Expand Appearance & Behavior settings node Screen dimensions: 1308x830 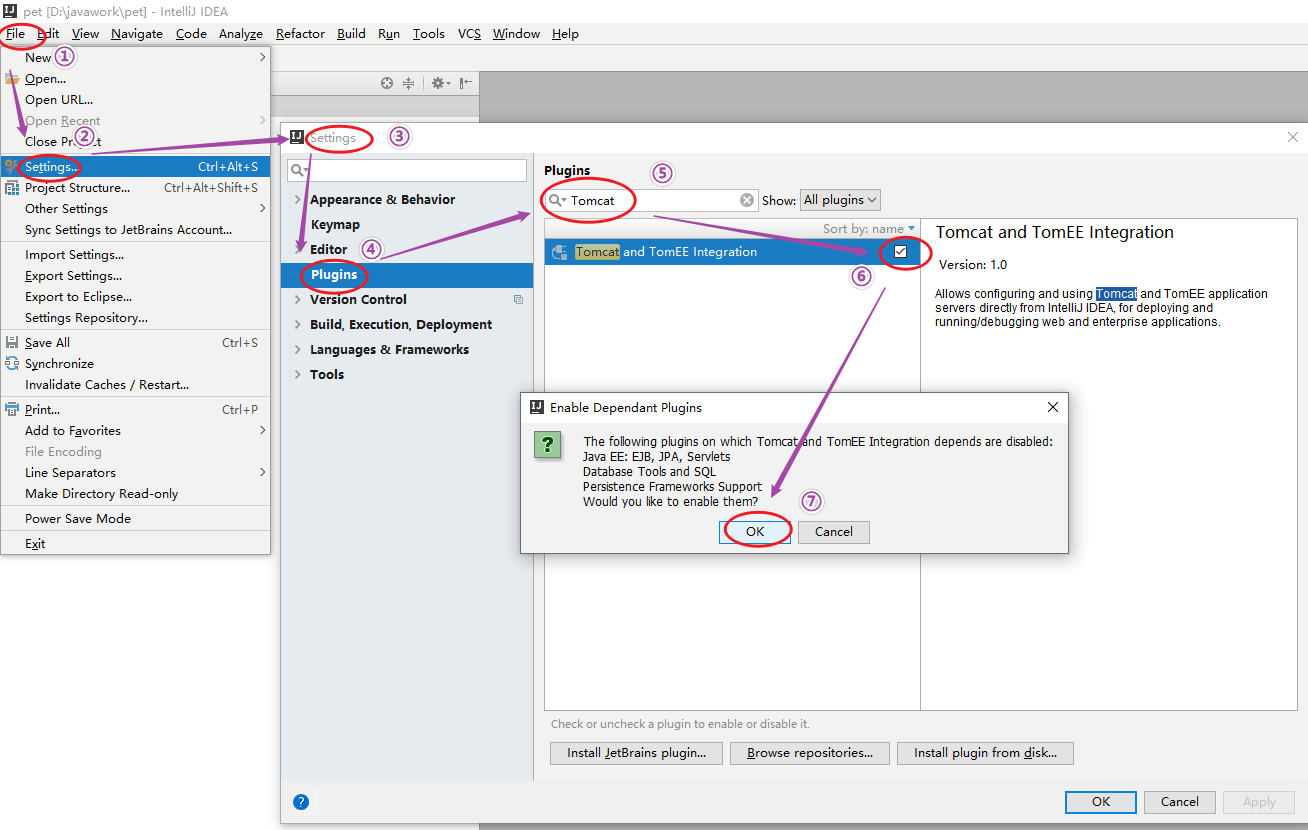[x=298, y=200]
